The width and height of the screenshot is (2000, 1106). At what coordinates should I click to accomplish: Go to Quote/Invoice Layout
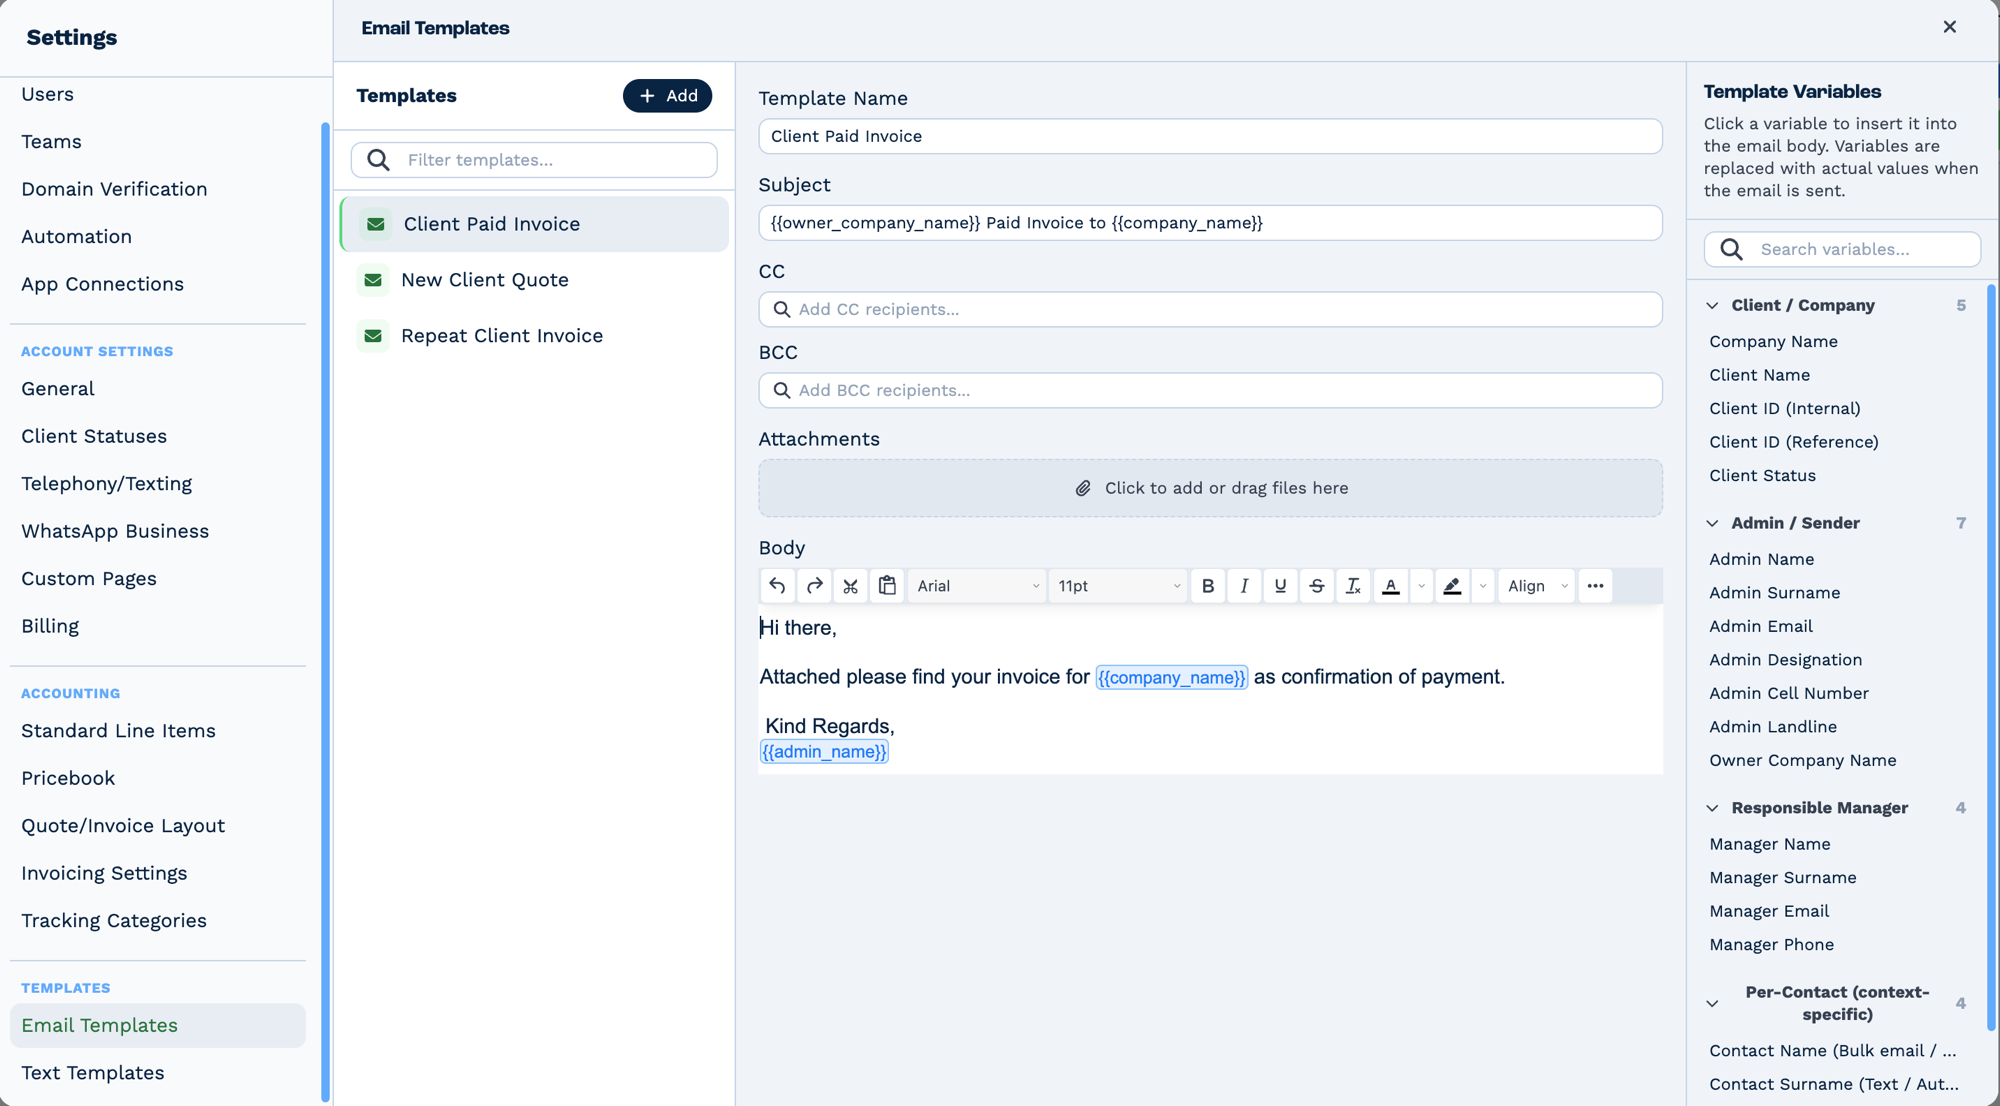(123, 826)
